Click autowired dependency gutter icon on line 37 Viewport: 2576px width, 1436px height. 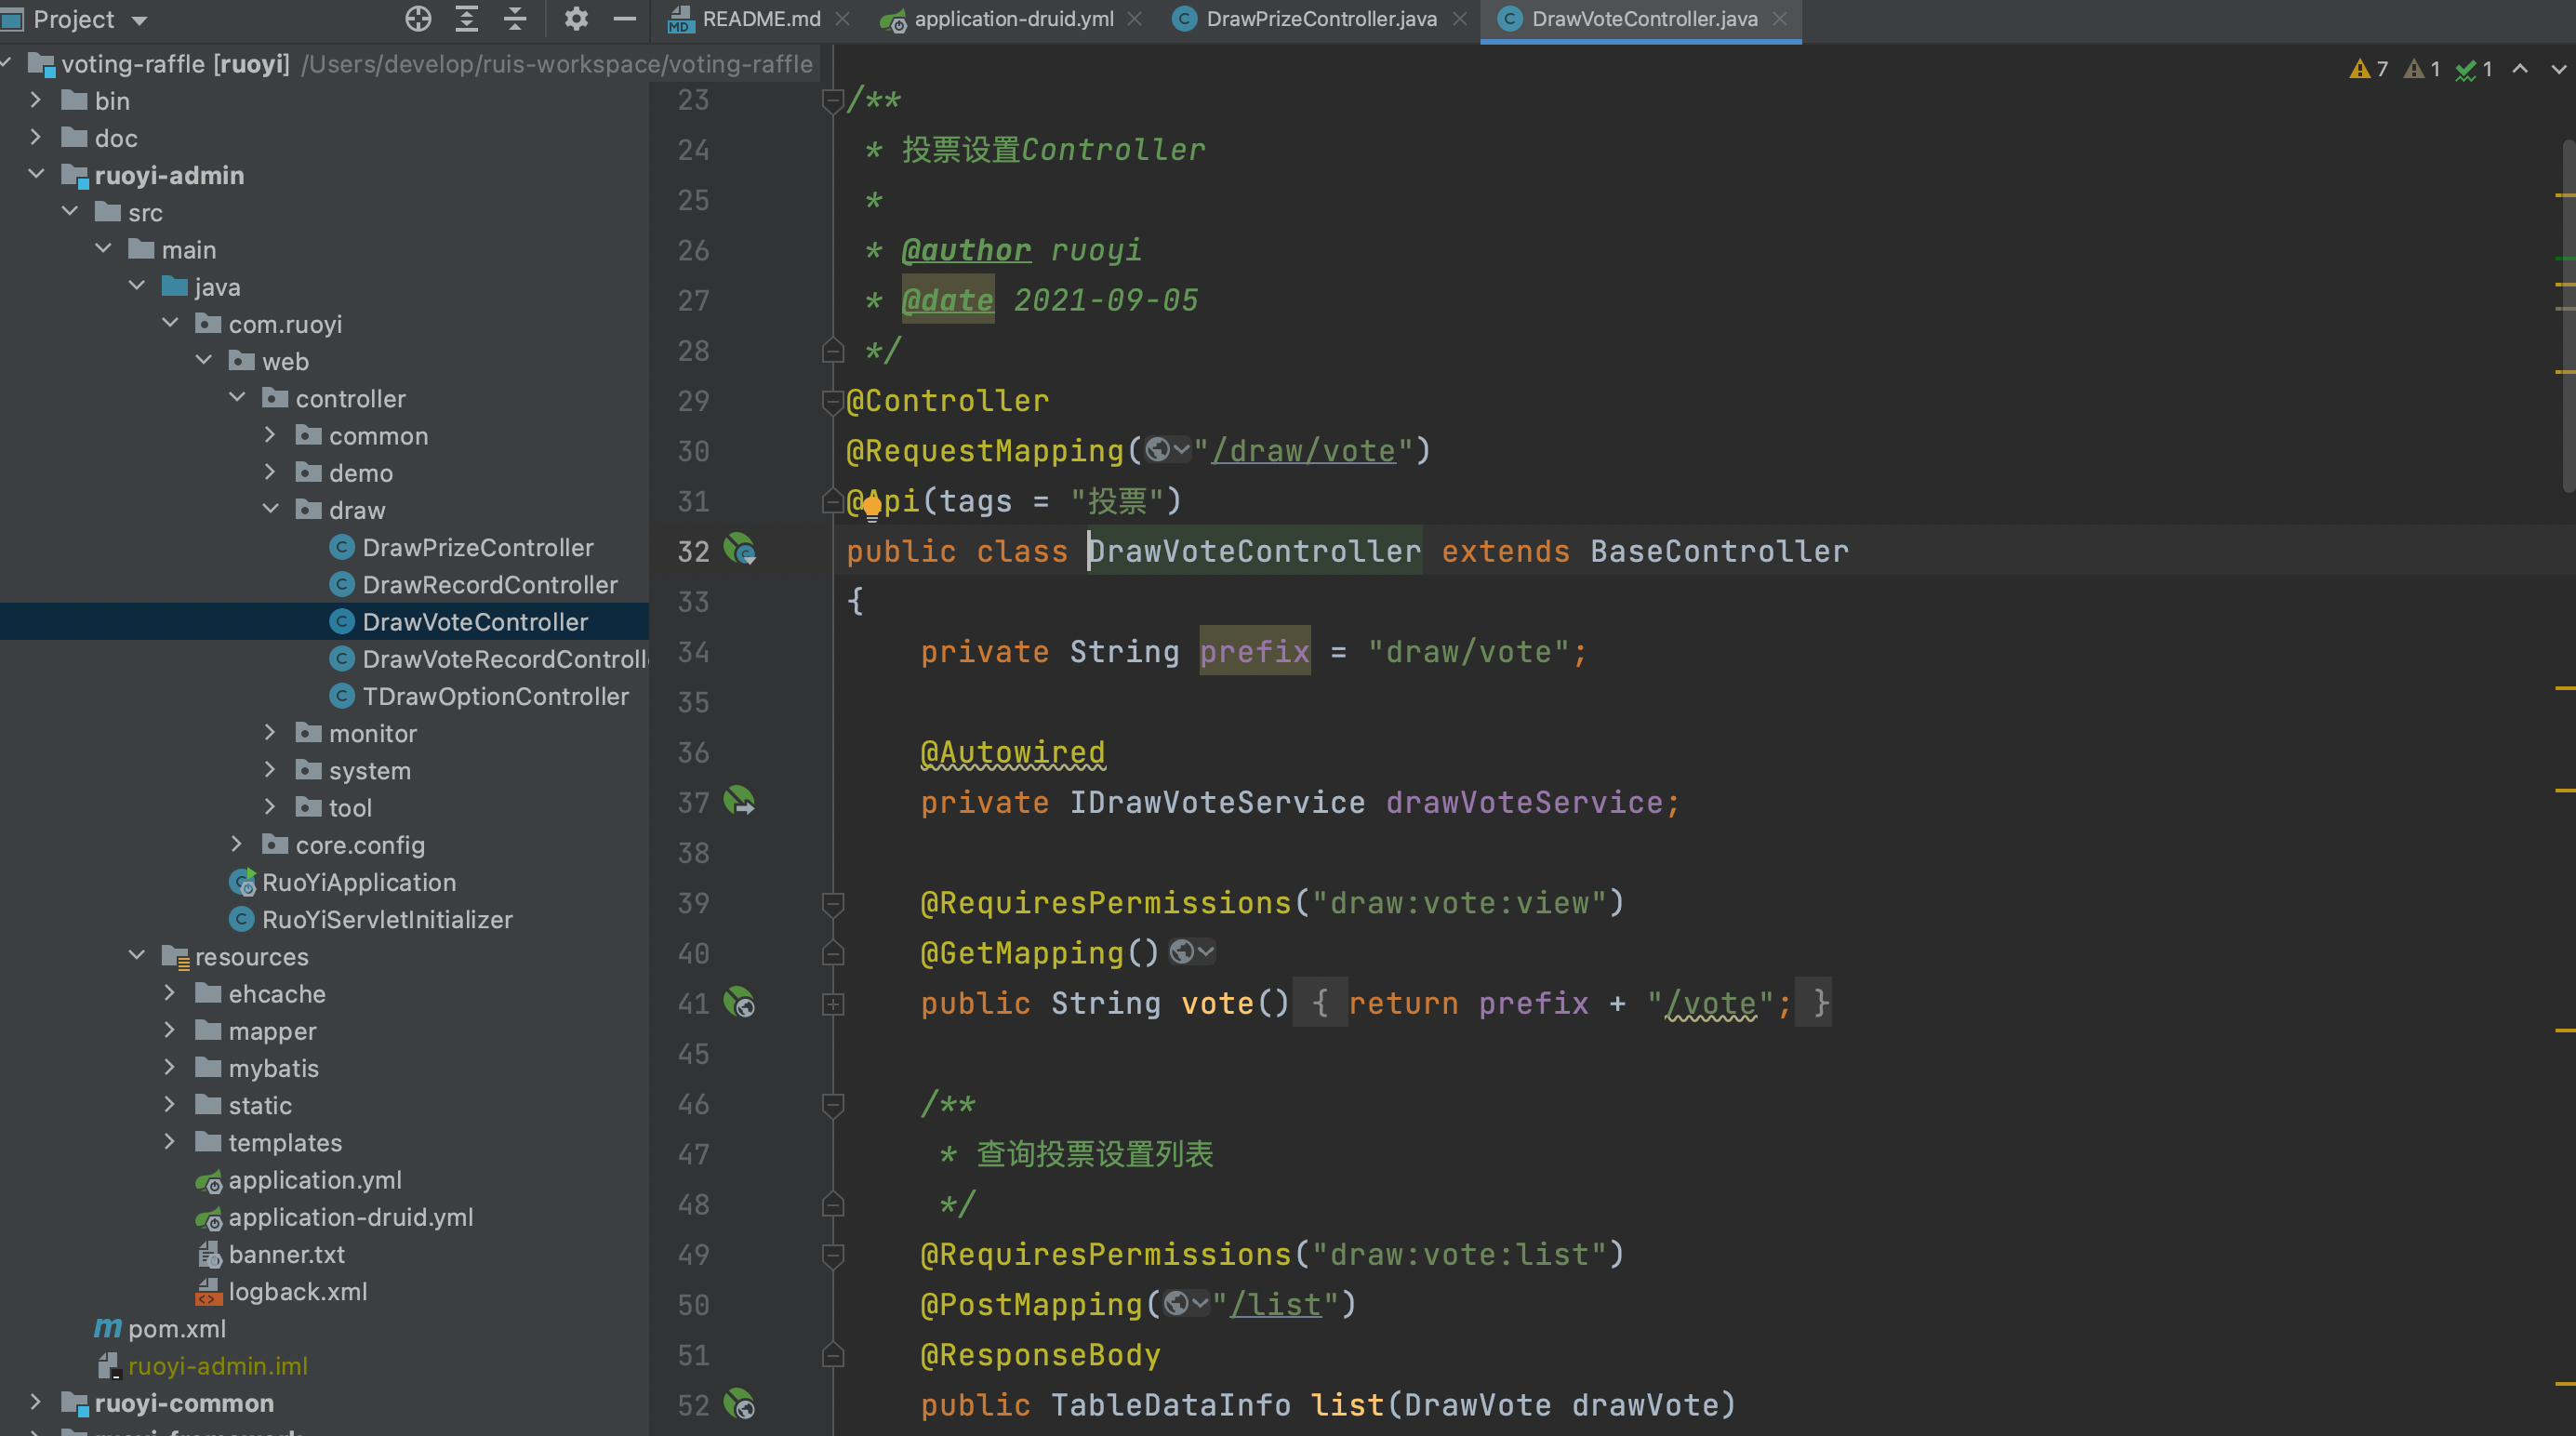739,800
